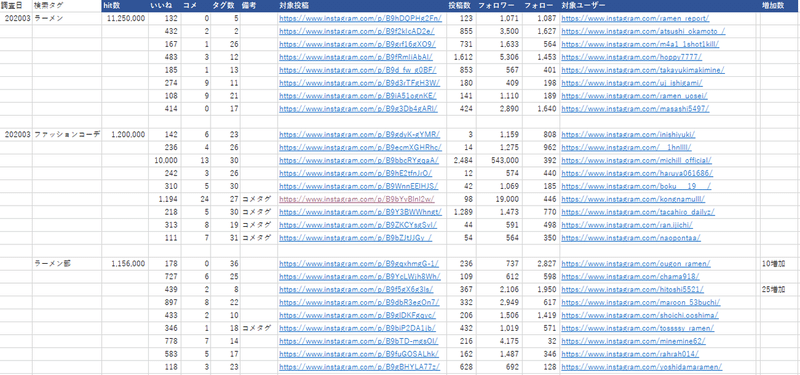Visit the minemine62 user link
This screenshot has height=375, width=800.
pos(633,341)
